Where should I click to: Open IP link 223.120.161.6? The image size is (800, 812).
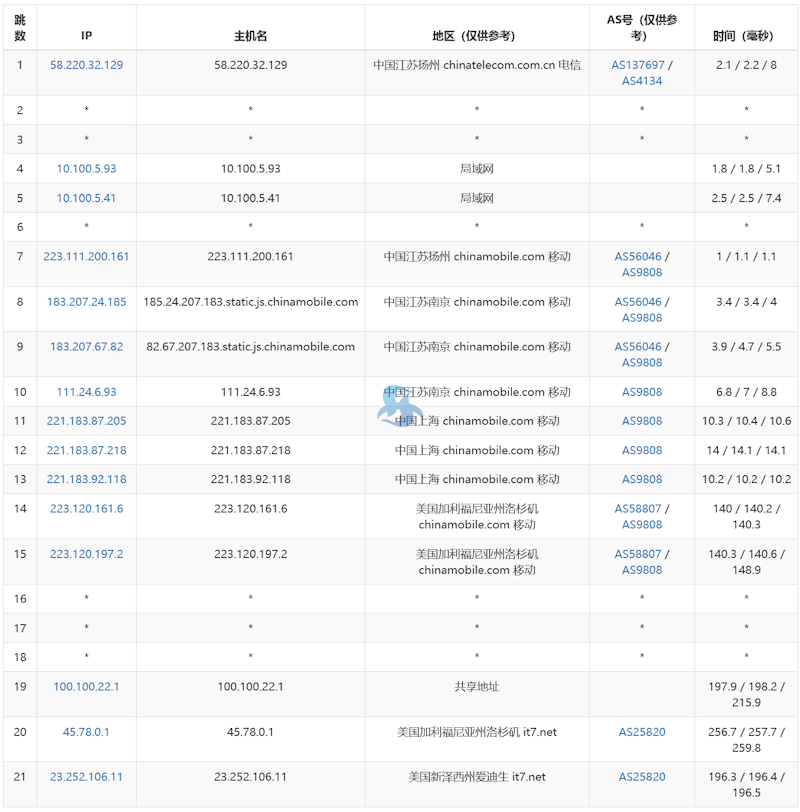coord(86,509)
